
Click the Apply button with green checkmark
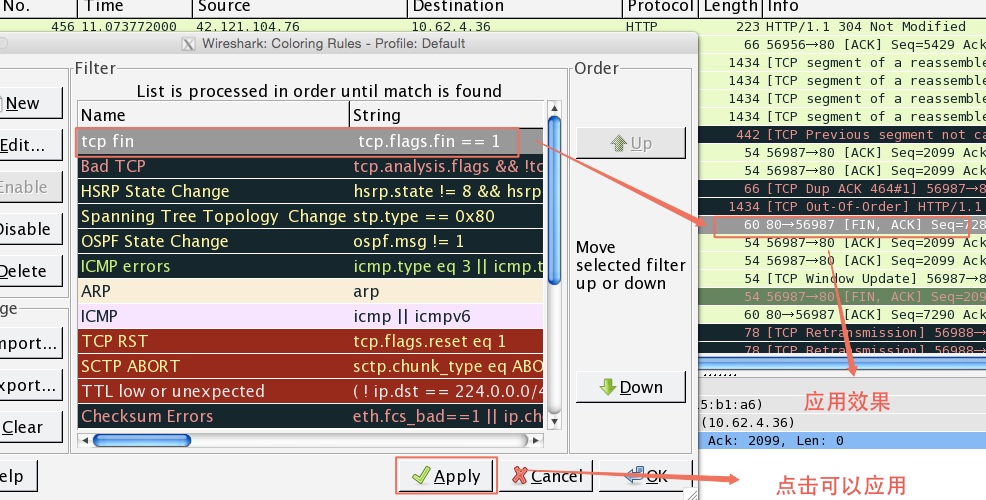click(446, 476)
